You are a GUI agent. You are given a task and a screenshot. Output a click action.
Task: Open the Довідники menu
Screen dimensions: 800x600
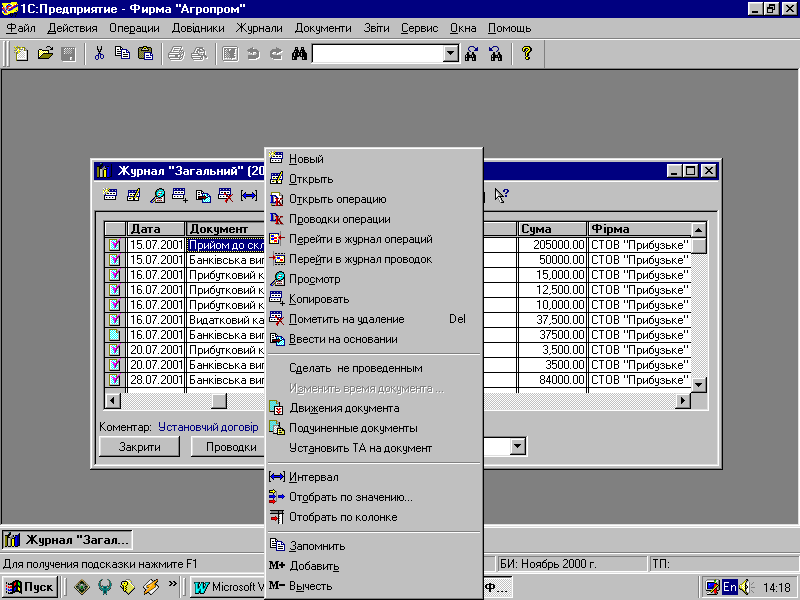pos(198,28)
